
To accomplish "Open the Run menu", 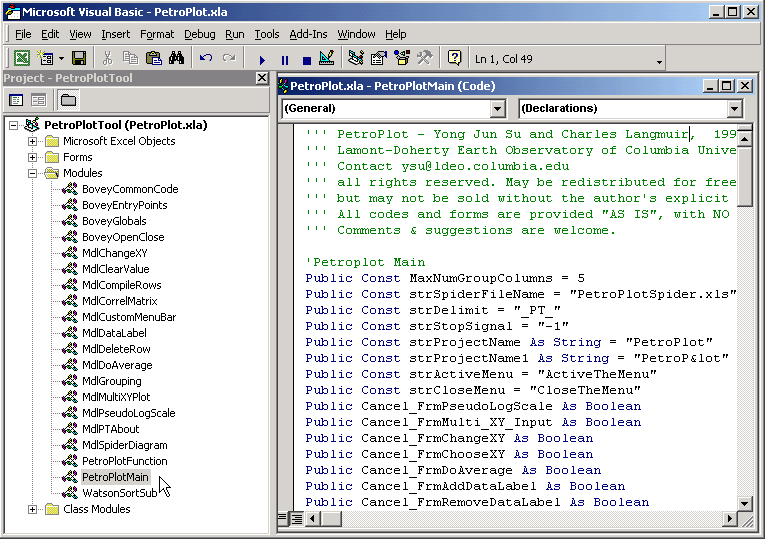I will (x=235, y=34).
